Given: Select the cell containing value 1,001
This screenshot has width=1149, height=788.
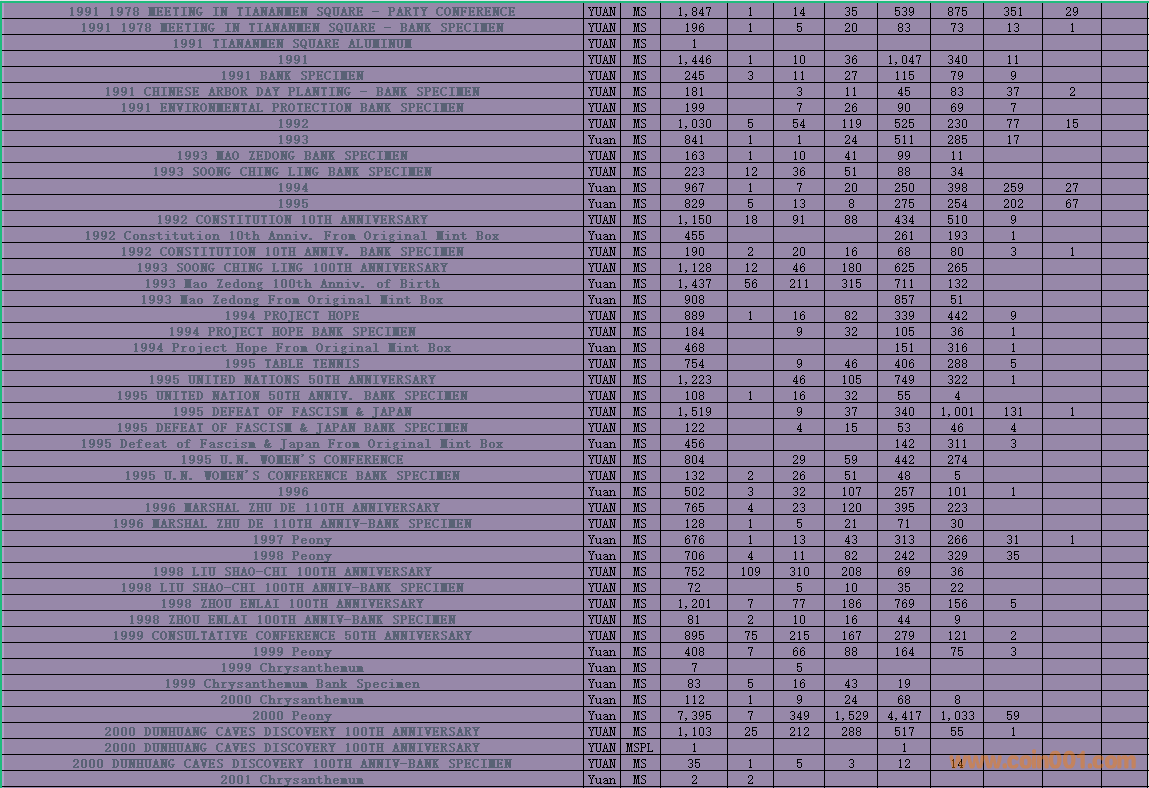Looking at the screenshot, I should click(x=957, y=412).
